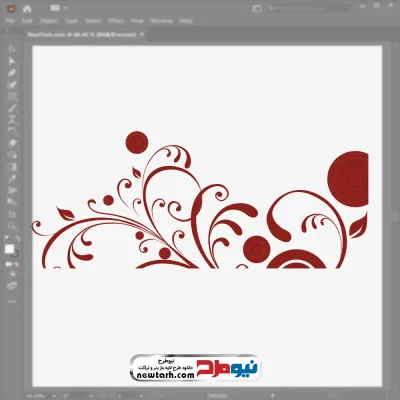Choose the Rectangle tool
The image size is (400, 400).
click(x=12, y=97)
